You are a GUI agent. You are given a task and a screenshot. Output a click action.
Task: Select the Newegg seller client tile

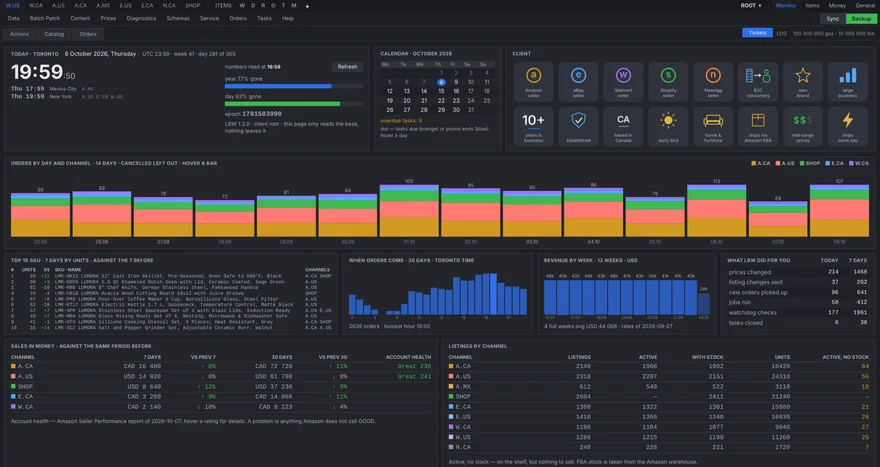coord(713,82)
